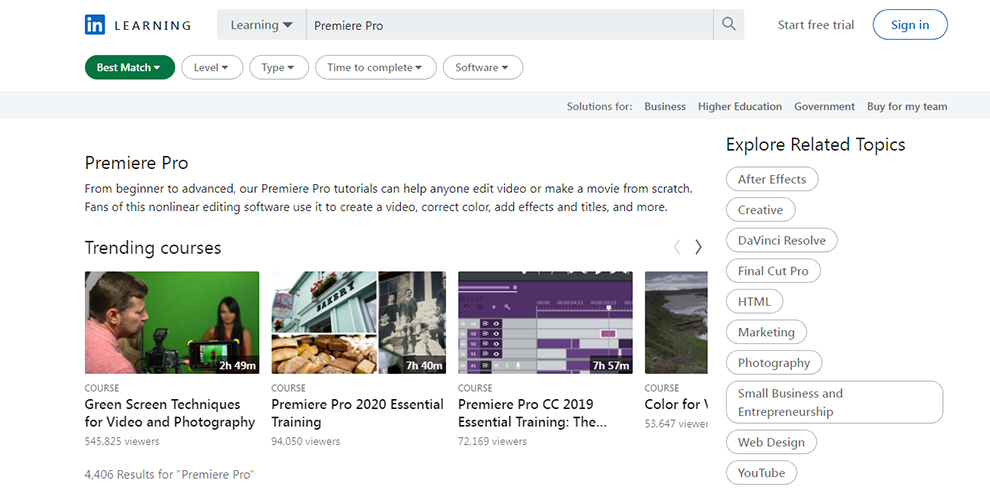The width and height of the screenshot is (990, 500).
Task: Select the After Effects related topic
Action: coord(772,179)
